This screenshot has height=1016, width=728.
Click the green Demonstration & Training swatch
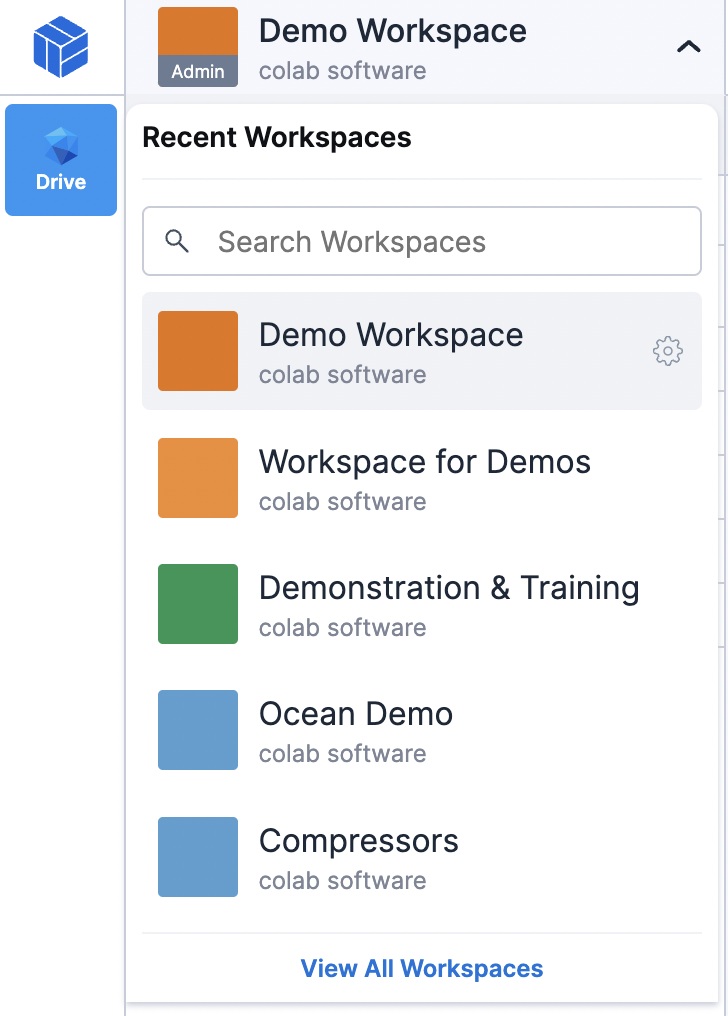click(x=198, y=604)
